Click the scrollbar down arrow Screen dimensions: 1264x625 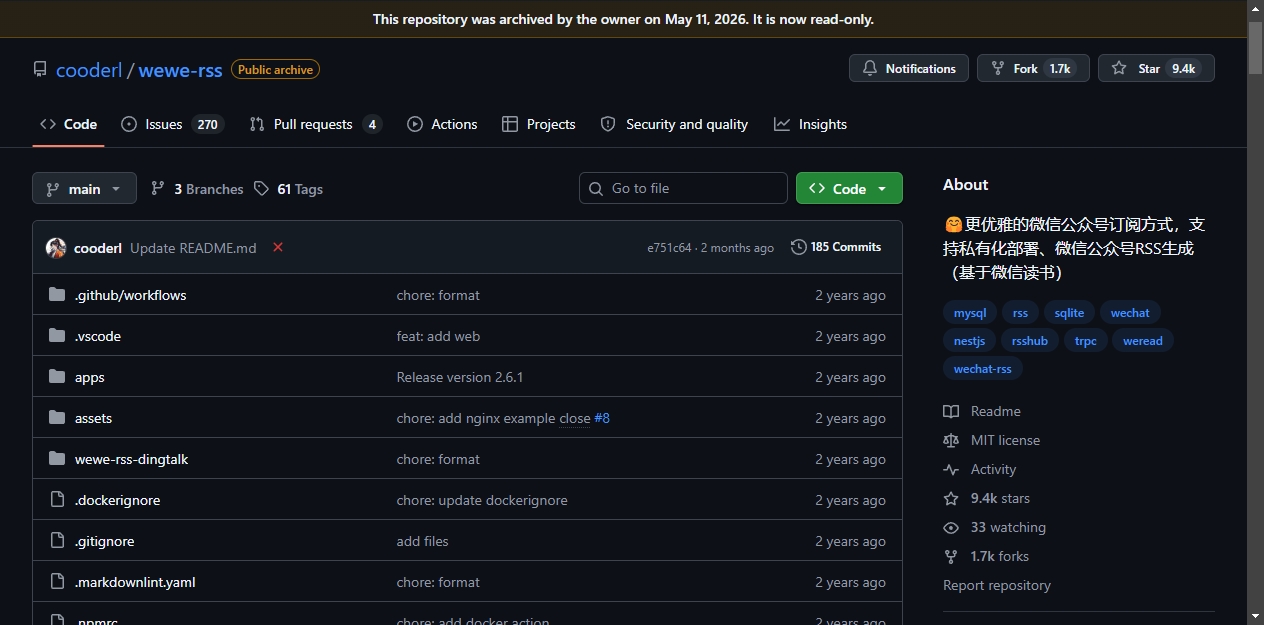[x=1255, y=615]
